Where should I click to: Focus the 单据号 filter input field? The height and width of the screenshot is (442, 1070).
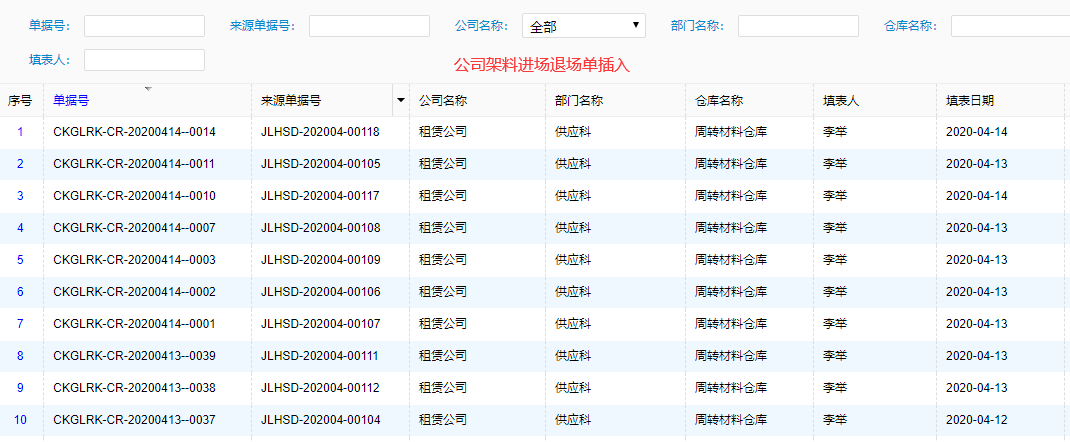(x=144, y=26)
